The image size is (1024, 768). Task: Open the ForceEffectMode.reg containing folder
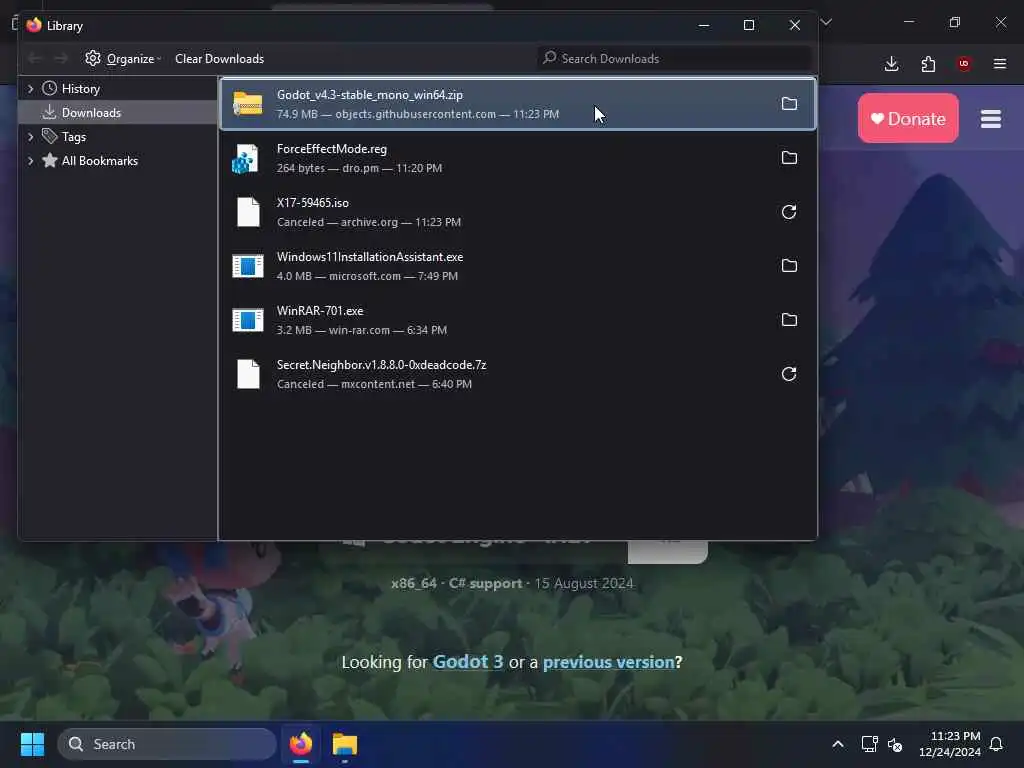click(x=789, y=158)
